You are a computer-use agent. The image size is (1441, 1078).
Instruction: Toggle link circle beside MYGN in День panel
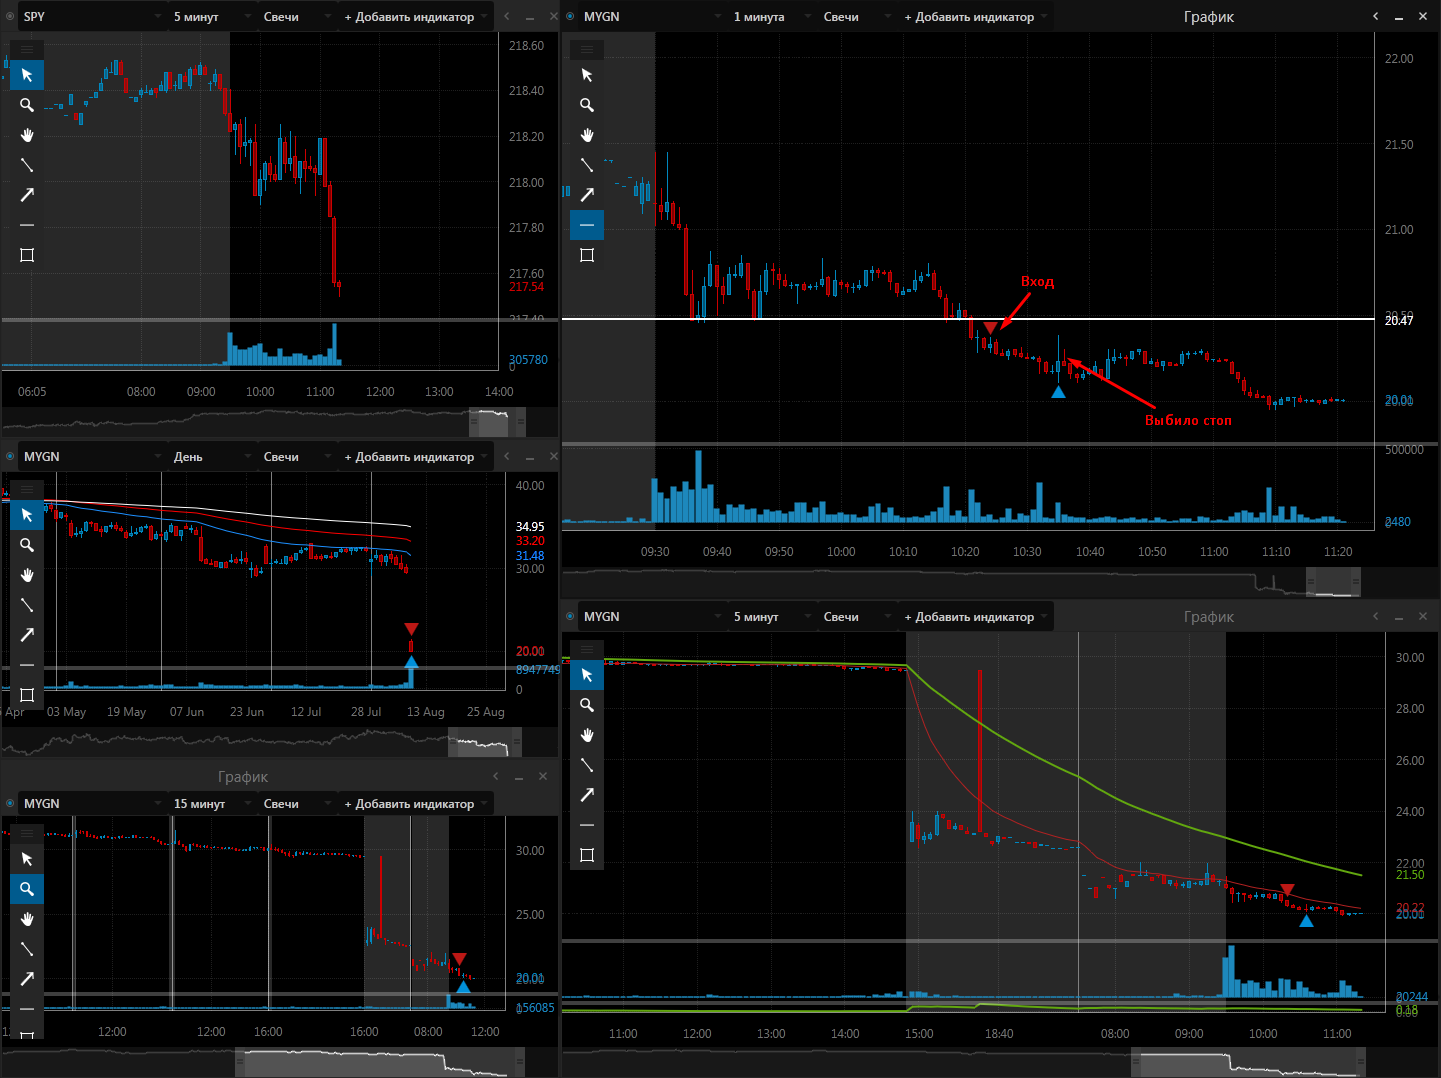tap(10, 456)
